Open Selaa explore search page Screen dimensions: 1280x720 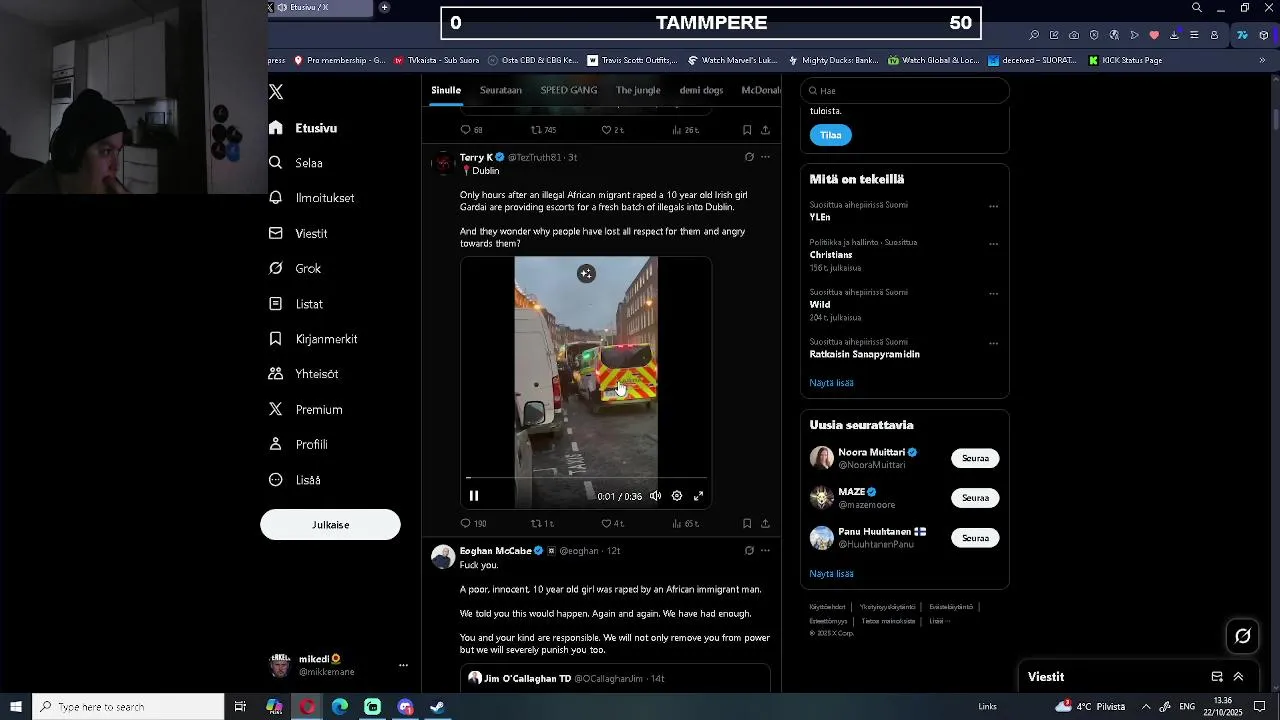point(296,163)
